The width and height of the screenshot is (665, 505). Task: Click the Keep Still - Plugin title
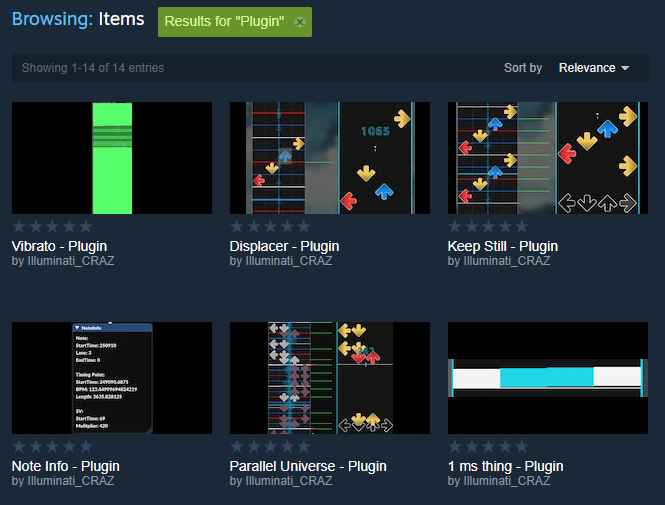click(503, 246)
